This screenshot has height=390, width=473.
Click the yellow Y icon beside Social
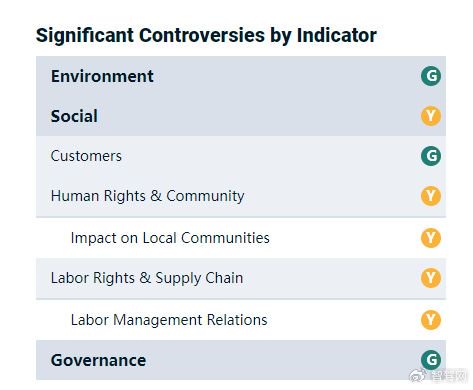pyautogui.click(x=431, y=116)
